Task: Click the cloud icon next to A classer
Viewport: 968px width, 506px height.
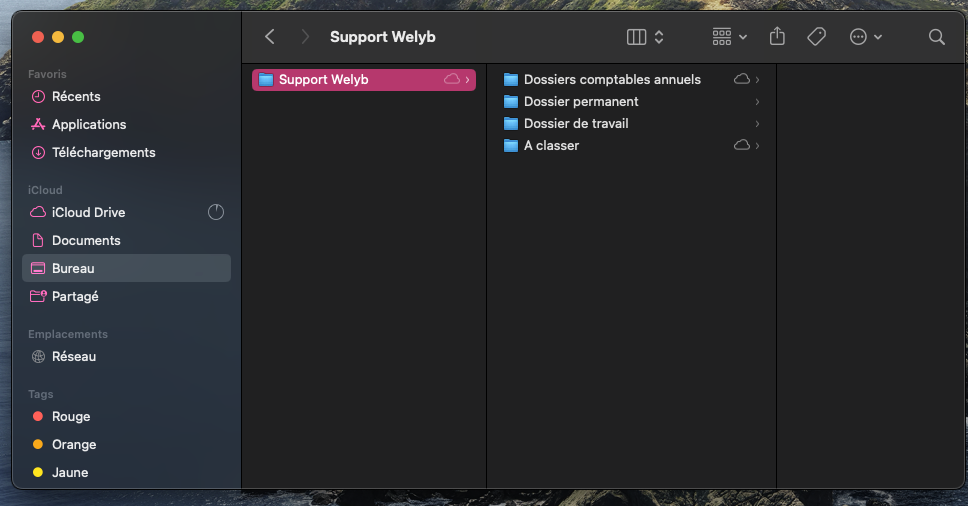Action: tap(741, 146)
